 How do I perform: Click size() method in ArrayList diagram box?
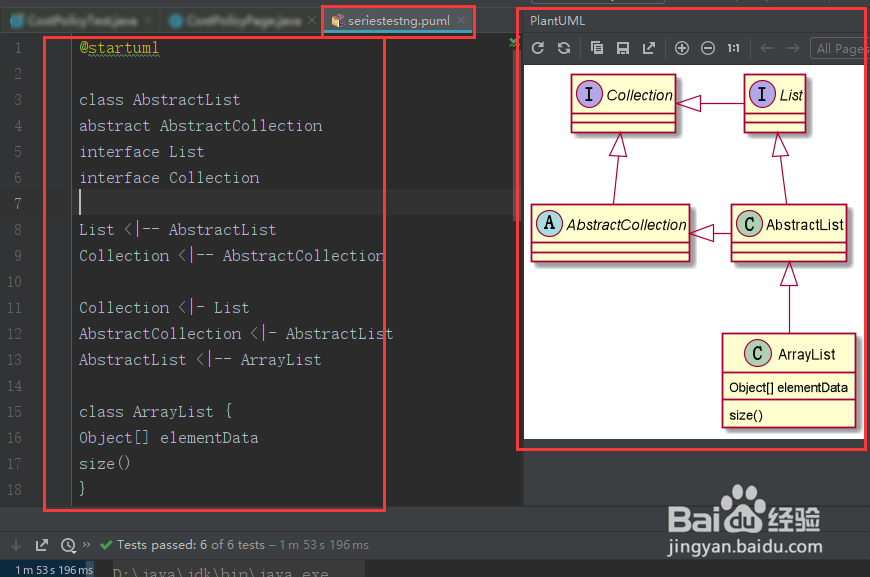[x=746, y=415]
